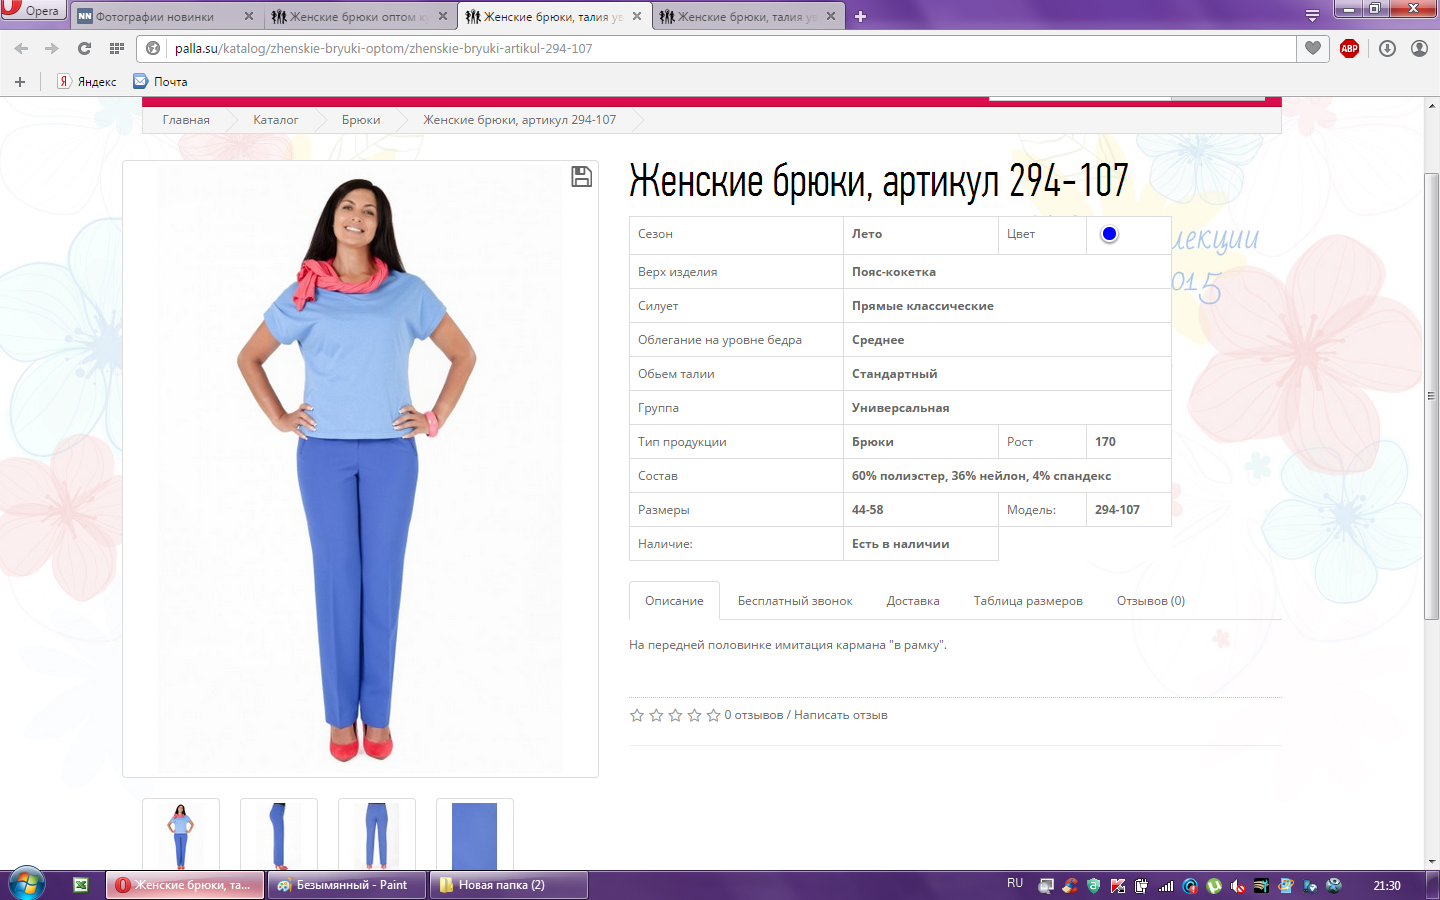Open the Opera main menu button

point(32,10)
